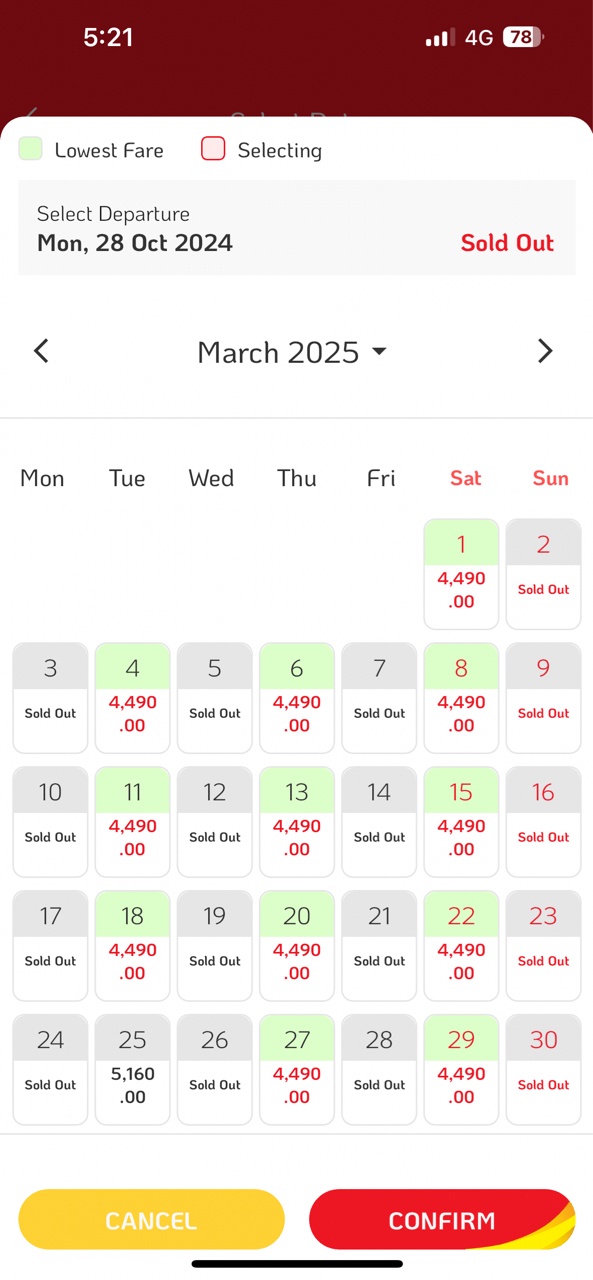Tap sold out date March 10
The height and width of the screenshot is (1280, 593).
point(50,822)
